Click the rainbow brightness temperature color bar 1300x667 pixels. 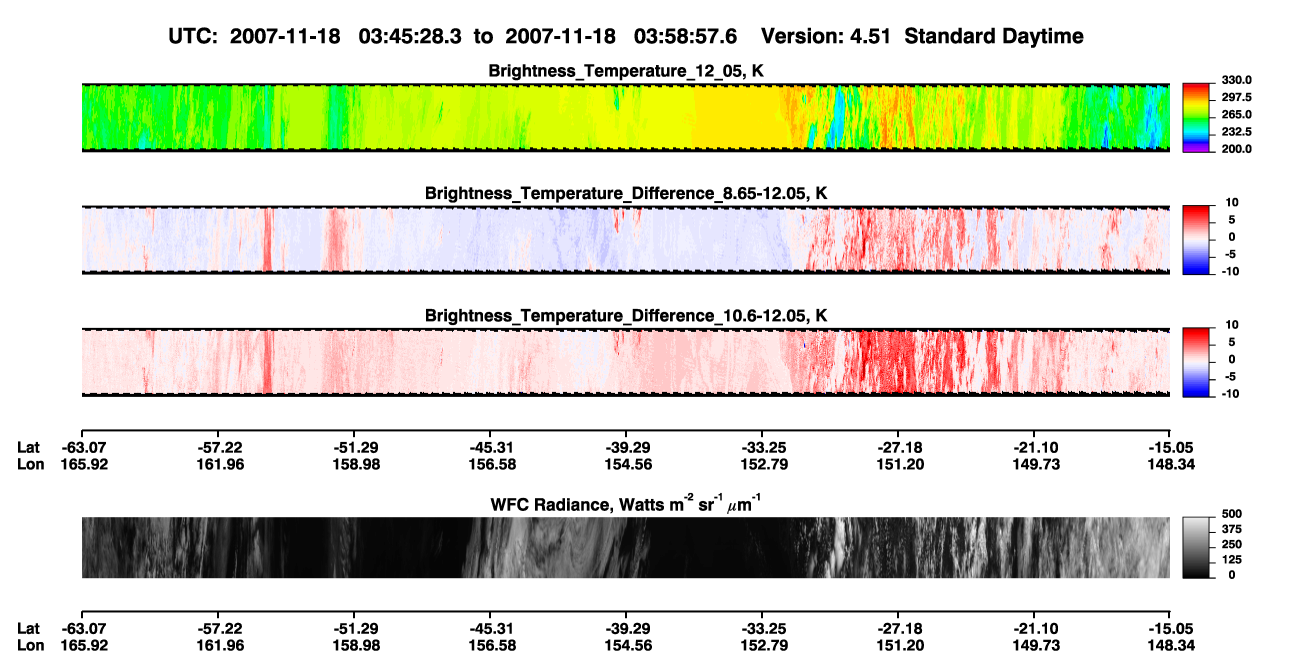1198,117
